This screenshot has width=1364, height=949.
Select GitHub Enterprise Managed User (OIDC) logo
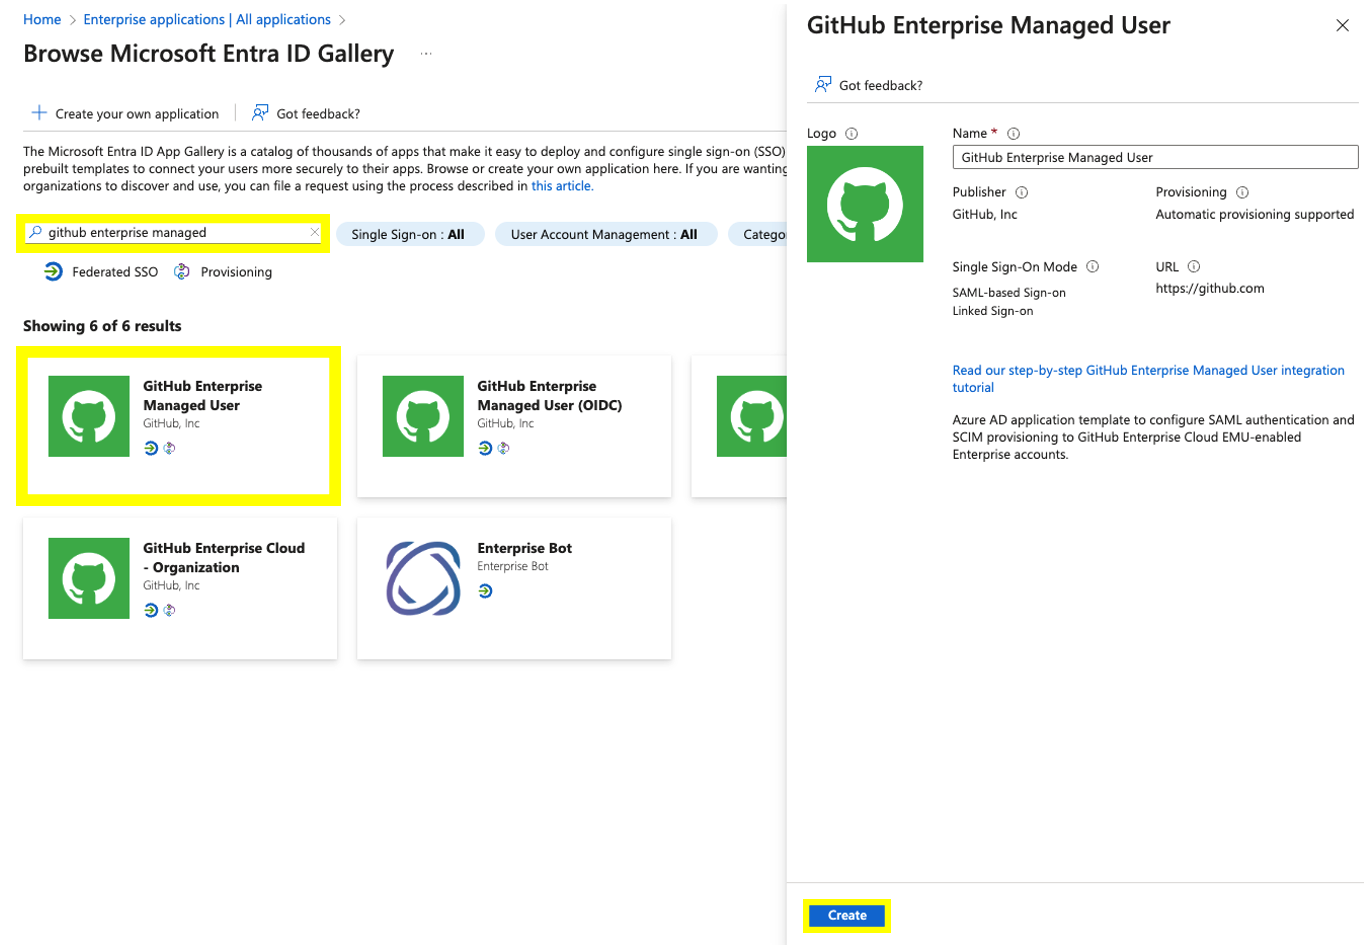(x=423, y=416)
